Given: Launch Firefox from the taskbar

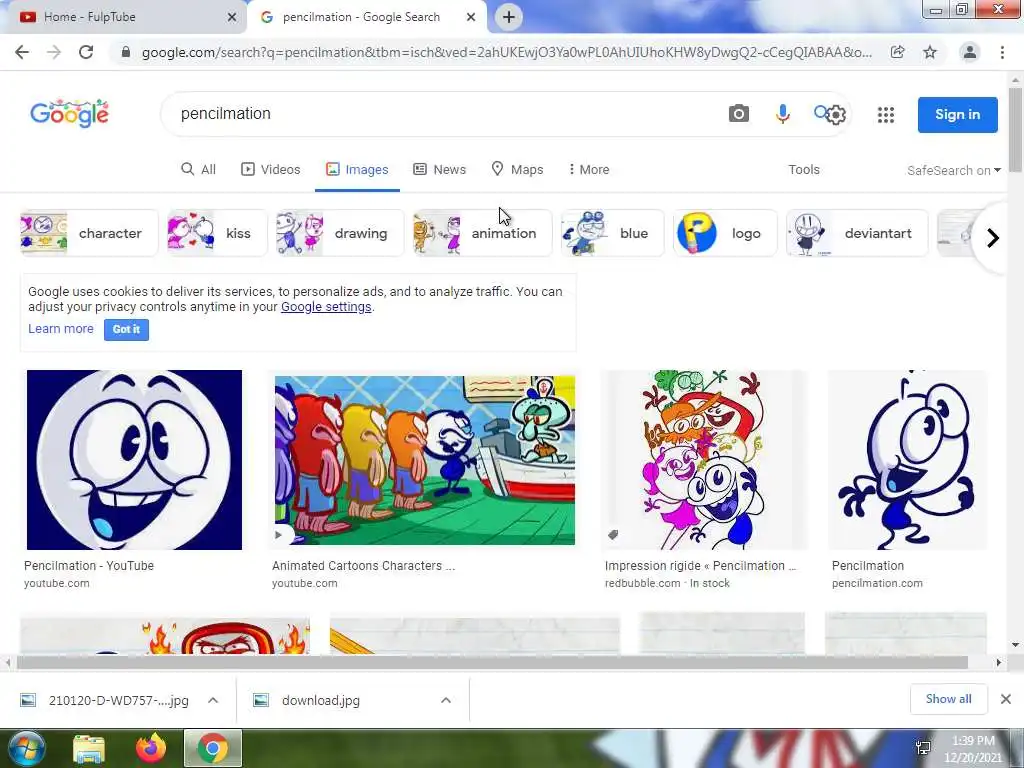Looking at the screenshot, I should pyautogui.click(x=151, y=748).
